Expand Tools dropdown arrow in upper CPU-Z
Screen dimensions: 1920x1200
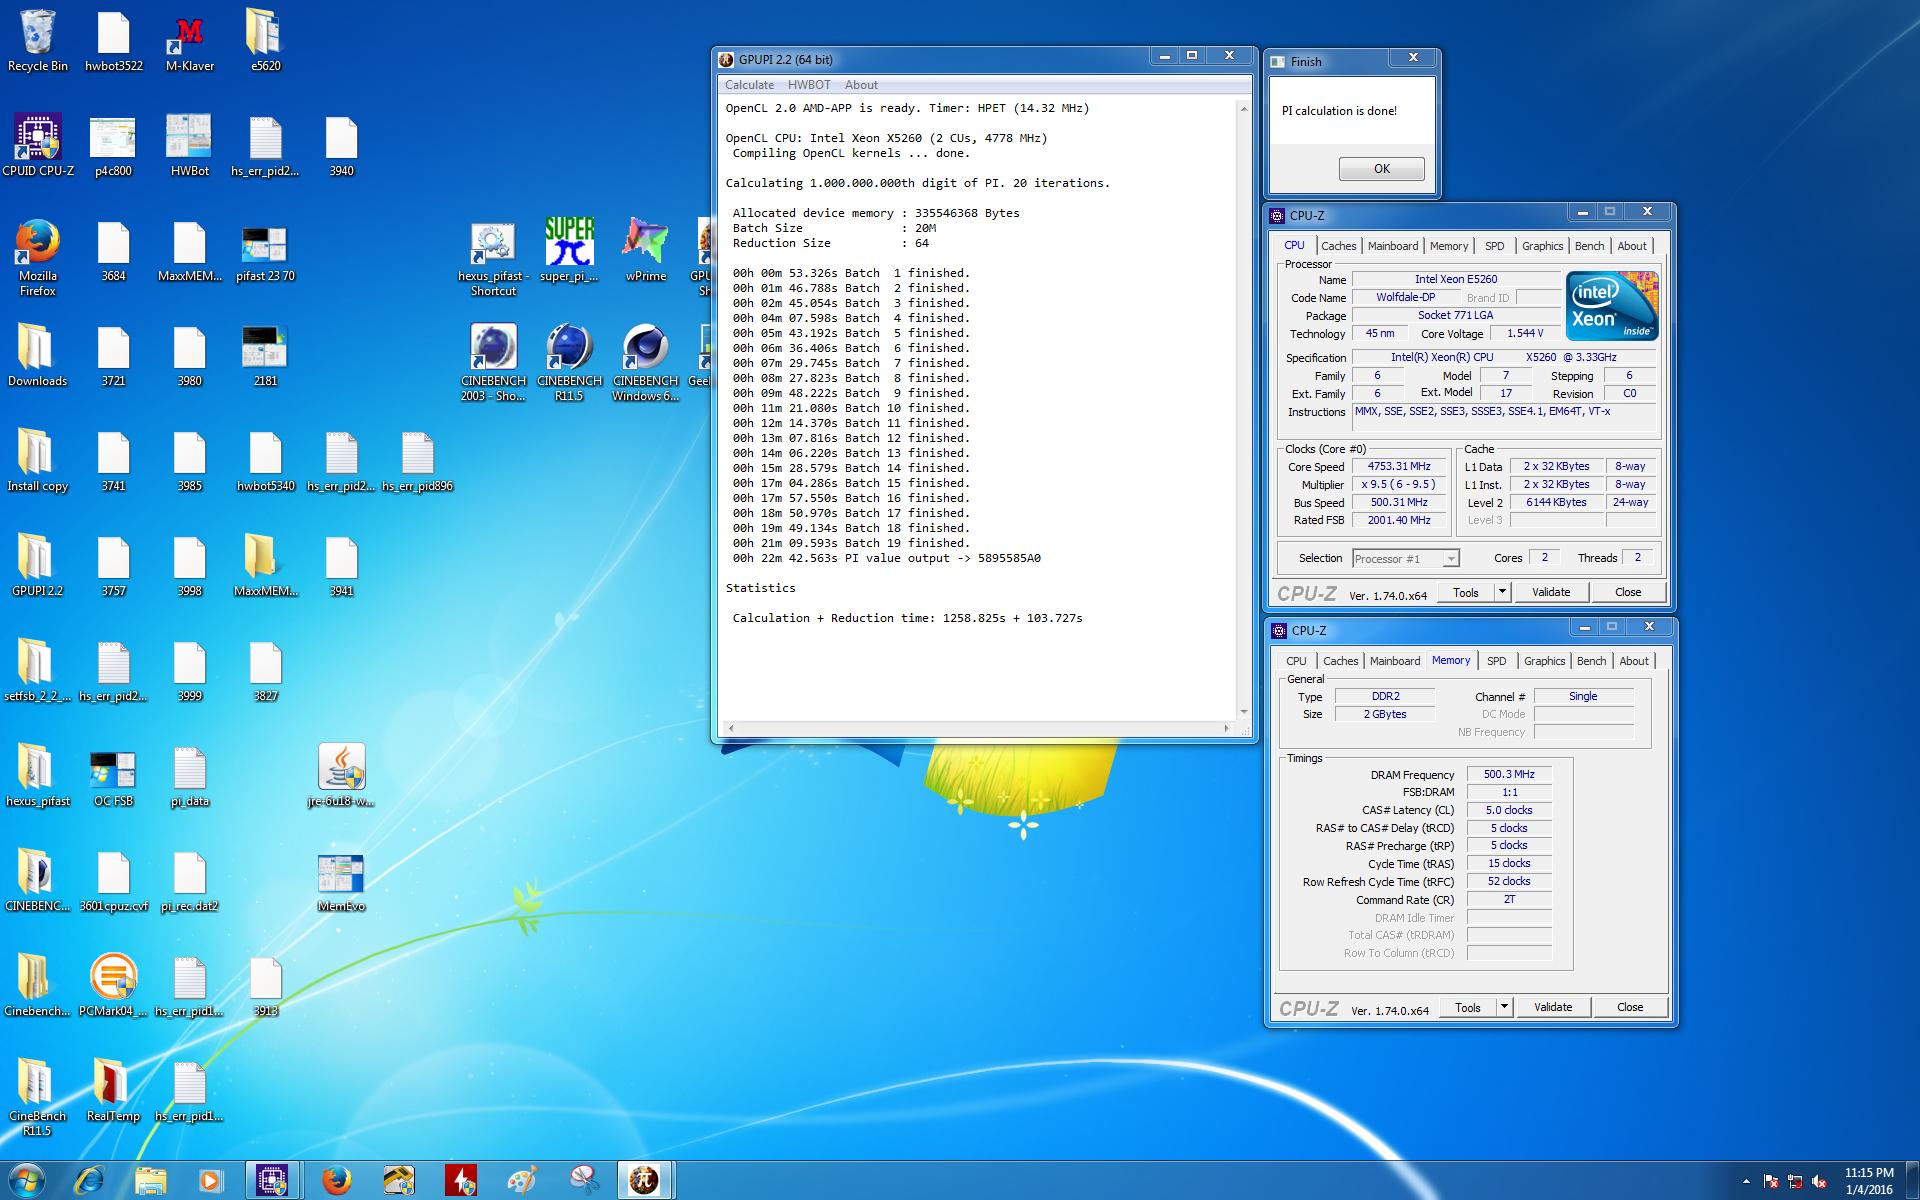coord(1501,592)
